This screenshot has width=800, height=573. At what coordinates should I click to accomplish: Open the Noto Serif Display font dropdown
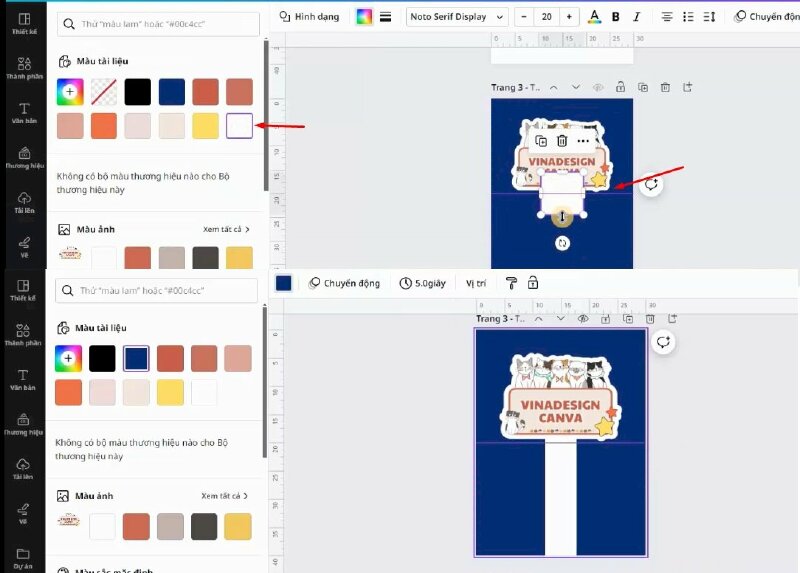456,16
